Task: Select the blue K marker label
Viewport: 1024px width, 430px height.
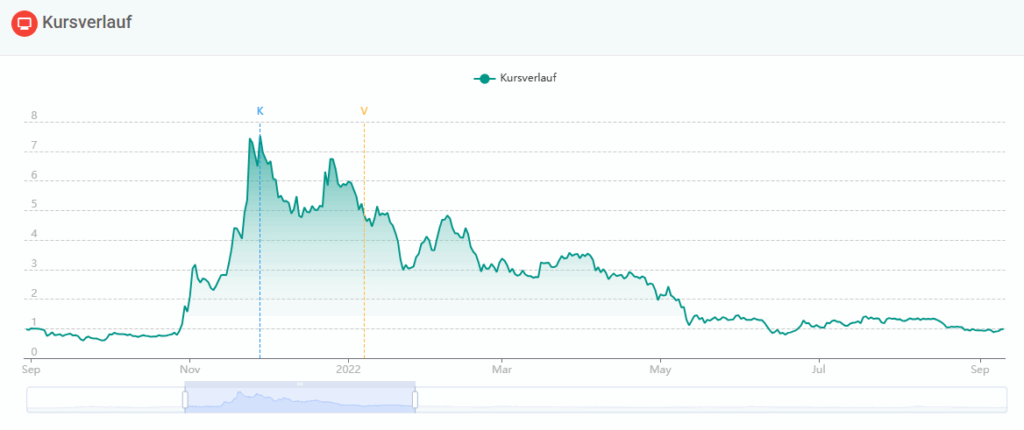Action: point(260,111)
